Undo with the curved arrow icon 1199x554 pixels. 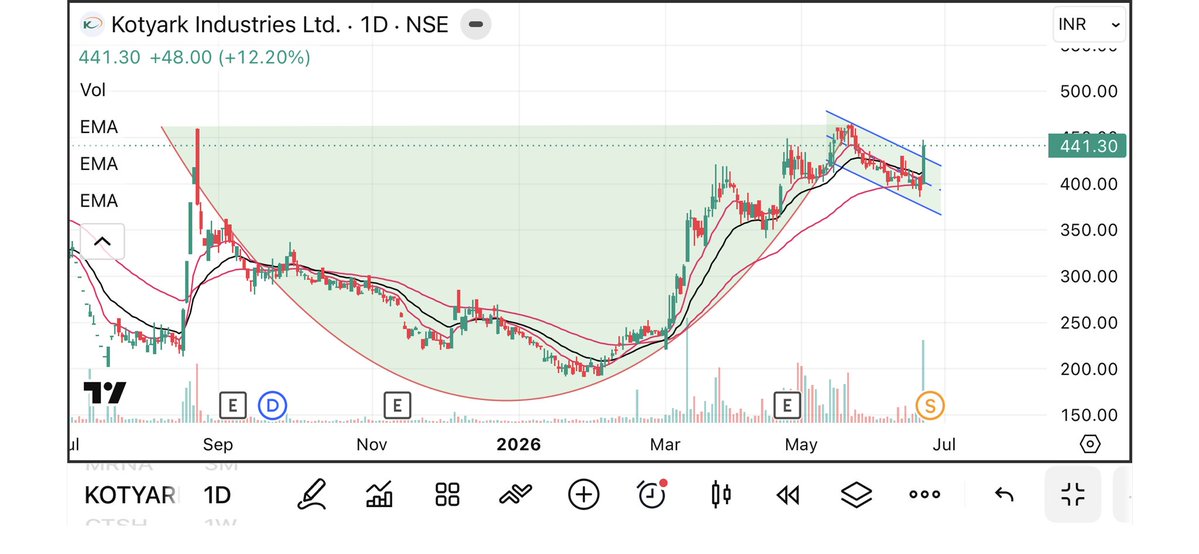[x=1004, y=495]
